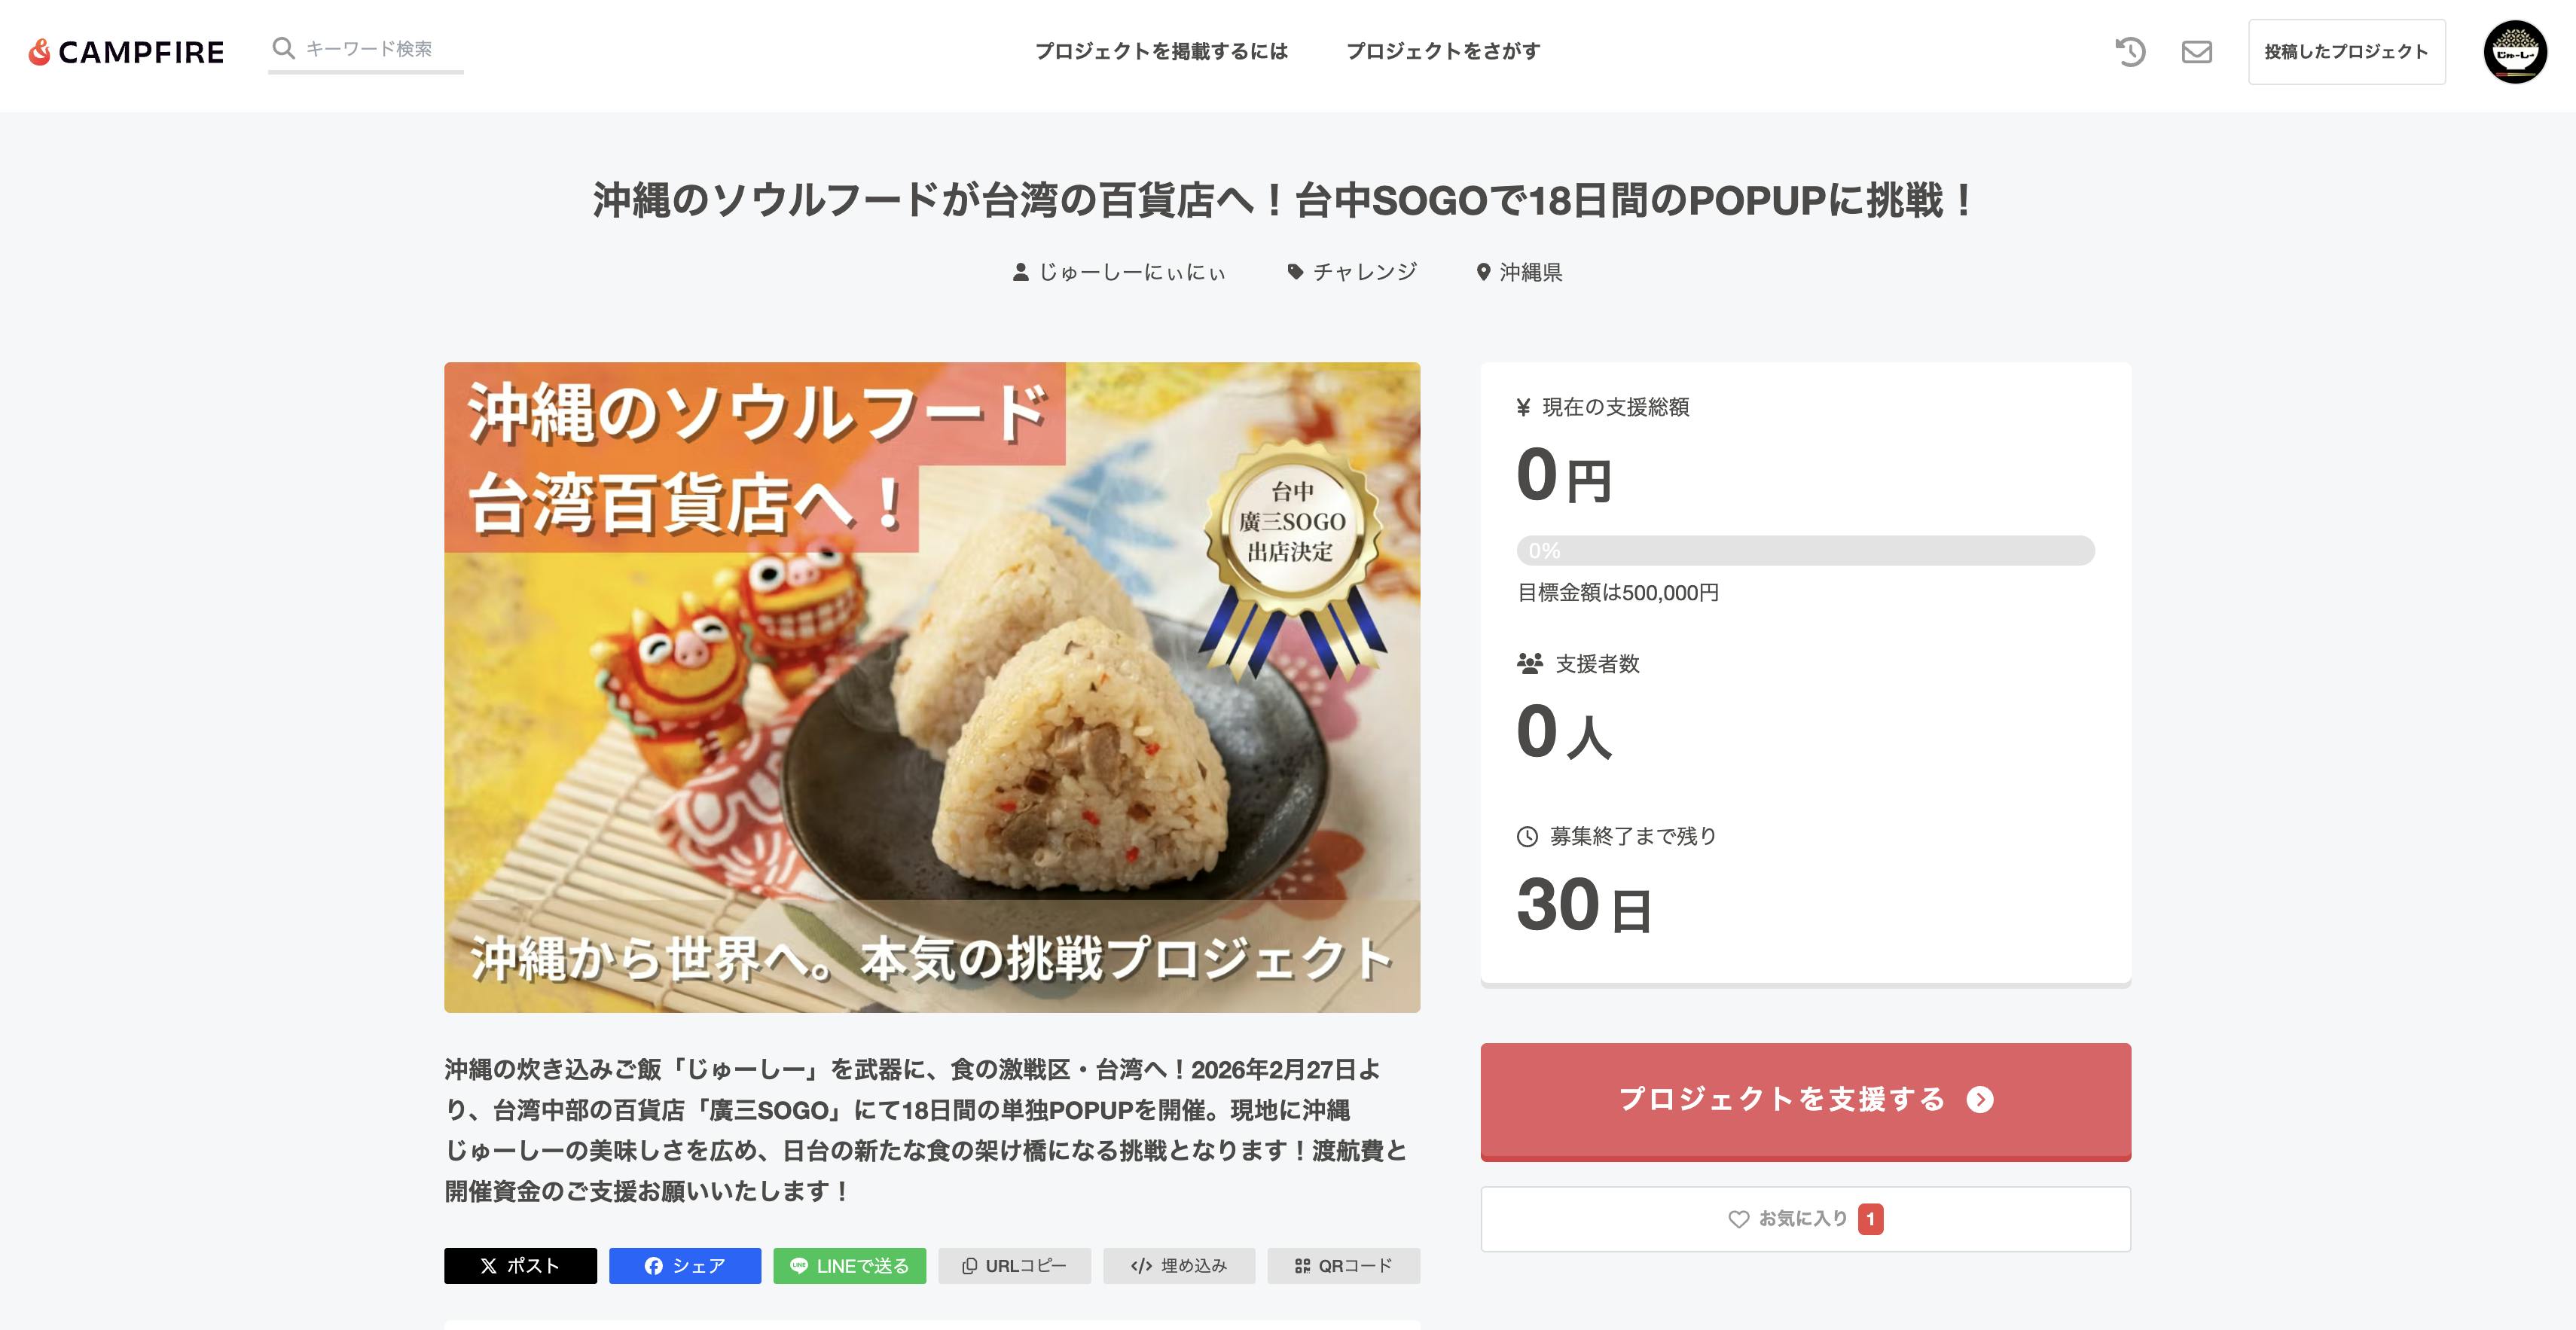This screenshot has width=2576, height=1330.
Task: Click the CAMPFIRE flame logo
Action: [x=40, y=52]
